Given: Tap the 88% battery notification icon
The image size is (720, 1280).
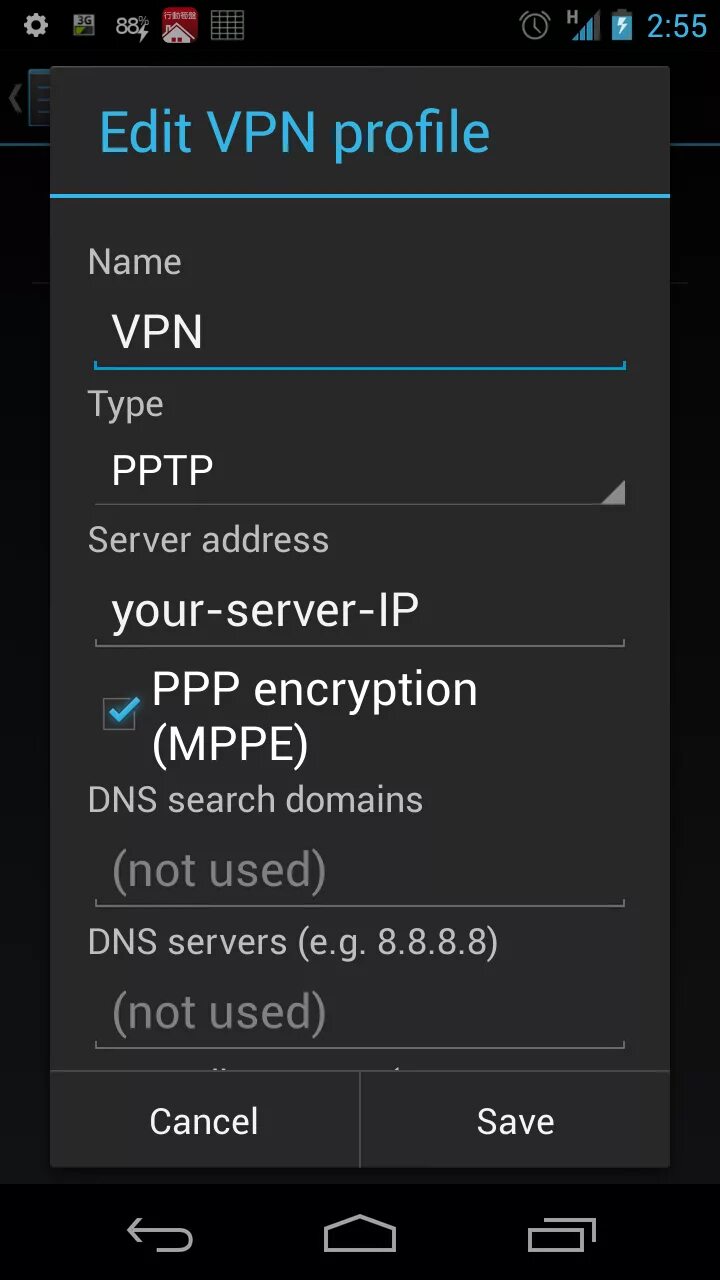Looking at the screenshot, I should tap(131, 25).
